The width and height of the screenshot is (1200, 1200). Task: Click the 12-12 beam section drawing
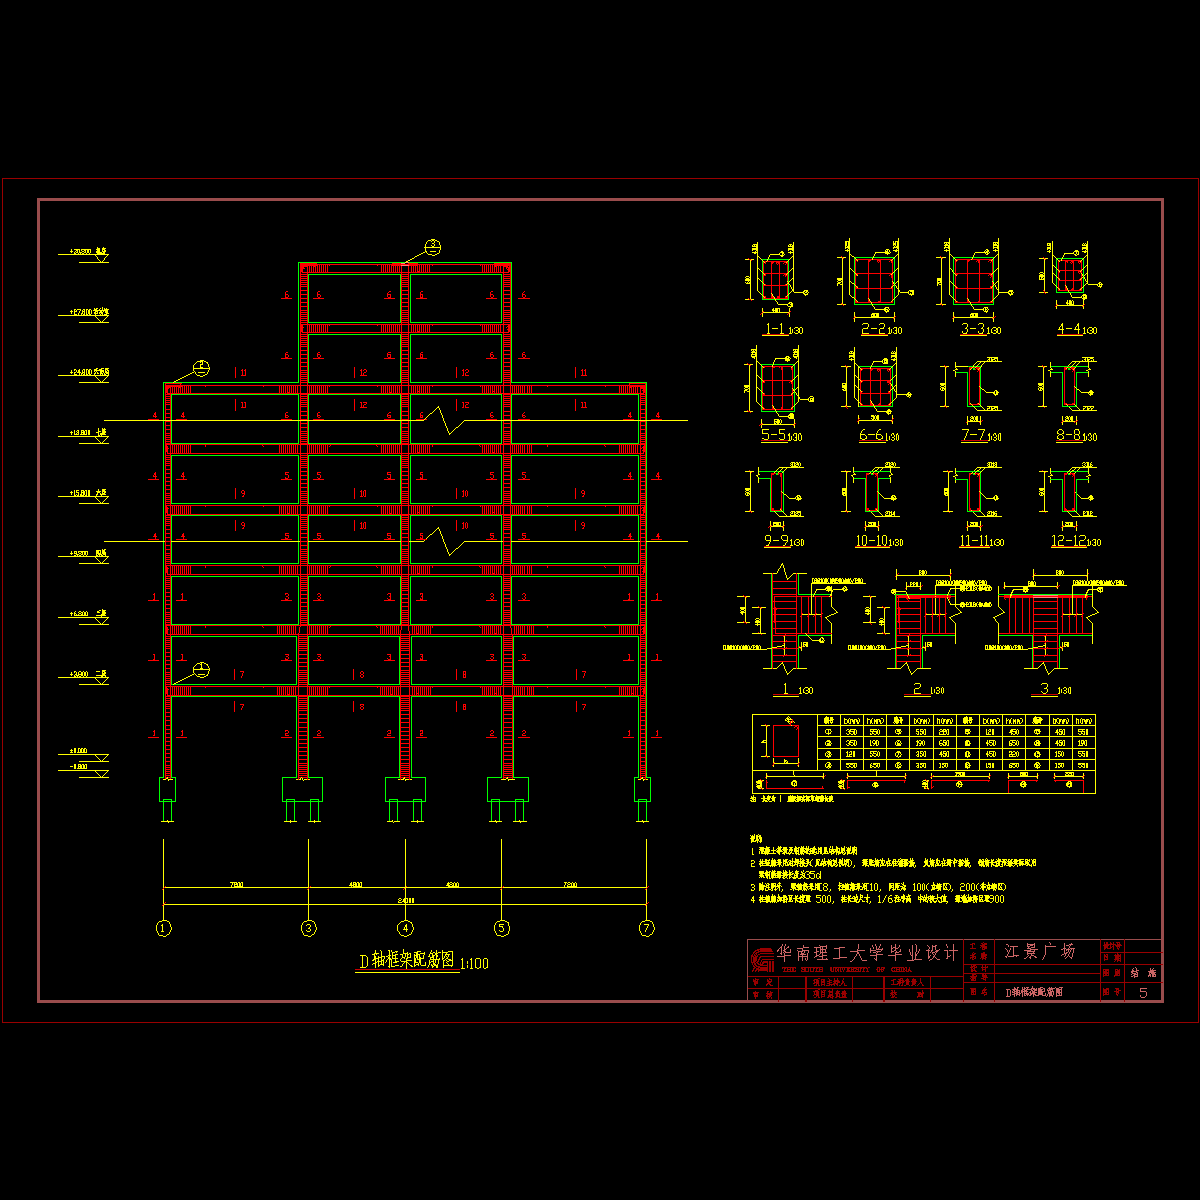click(x=1068, y=494)
